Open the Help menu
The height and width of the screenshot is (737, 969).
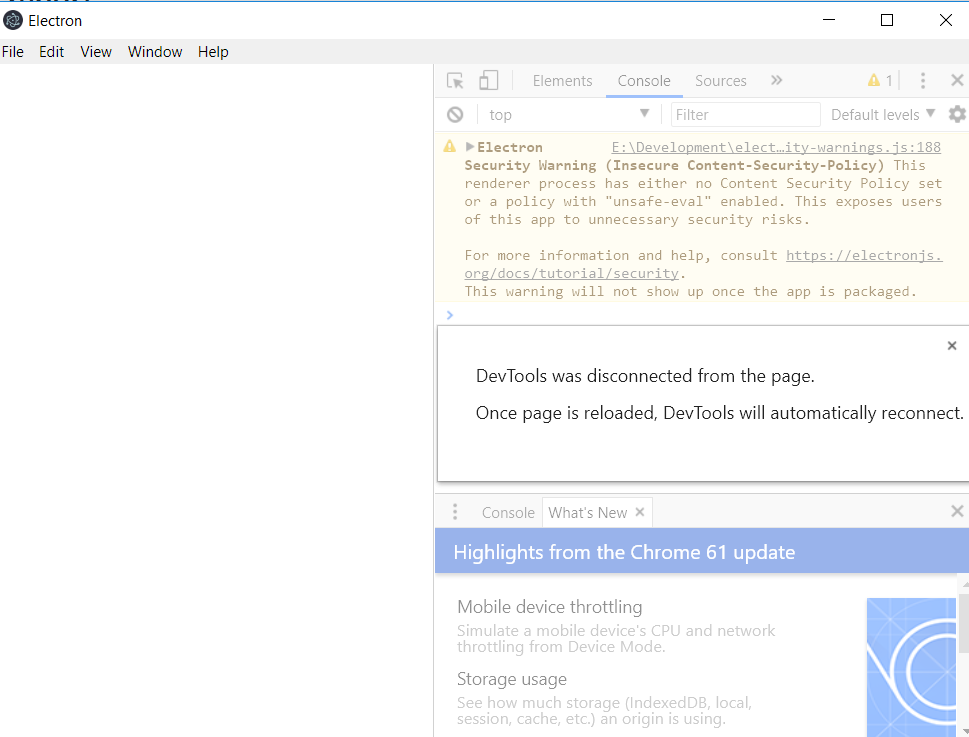click(213, 52)
